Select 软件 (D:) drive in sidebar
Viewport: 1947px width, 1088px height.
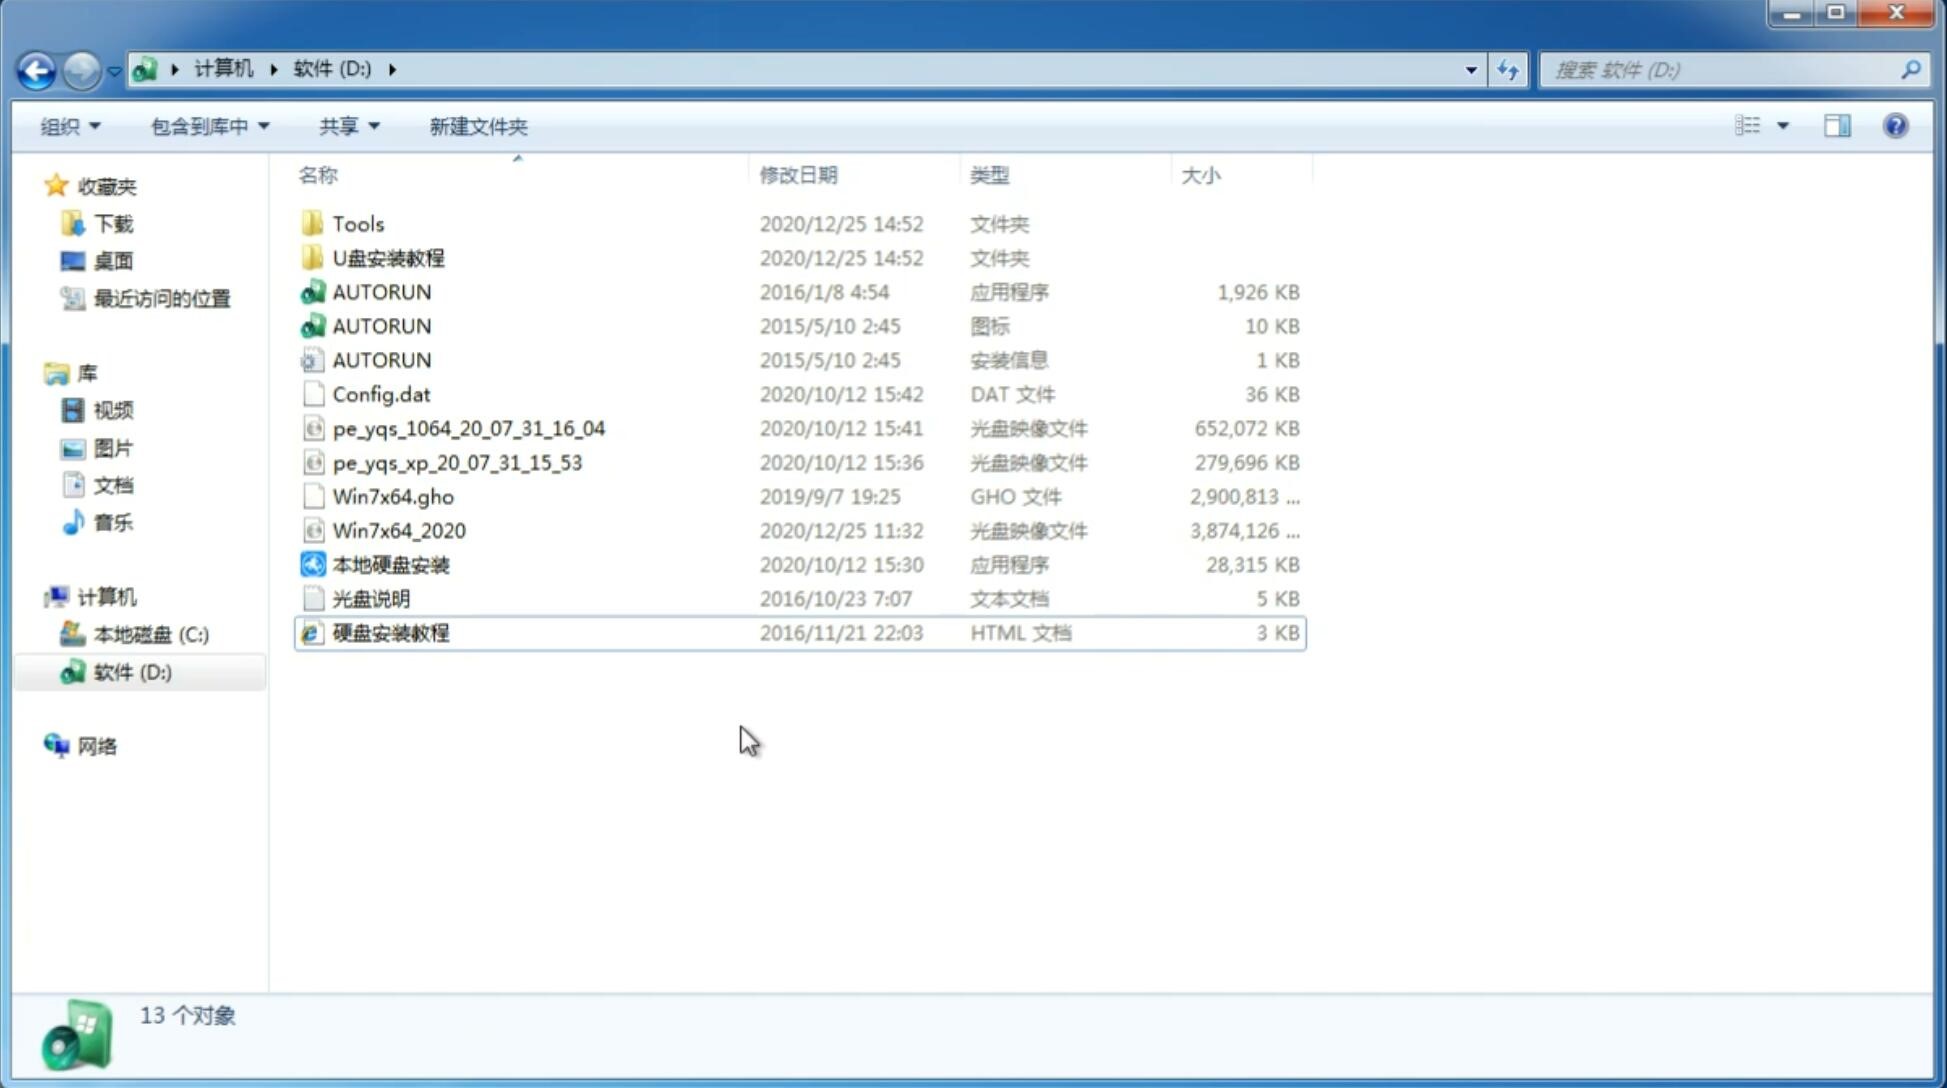(x=131, y=671)
